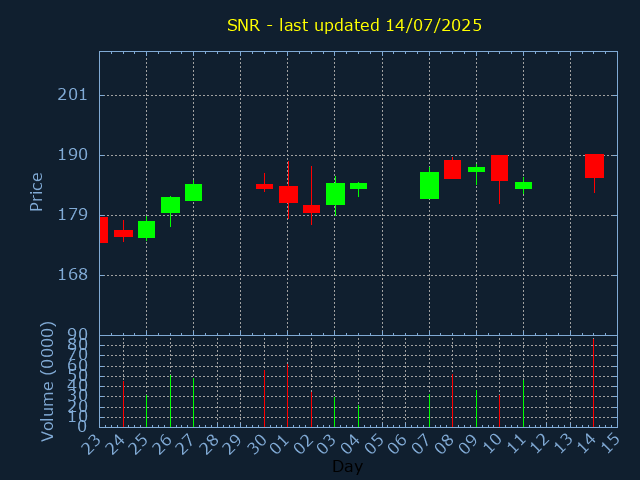The height and width of the screenshot is (480, 640).
Task: Click the day axis label '29'
Action: [x=232, y=444]
